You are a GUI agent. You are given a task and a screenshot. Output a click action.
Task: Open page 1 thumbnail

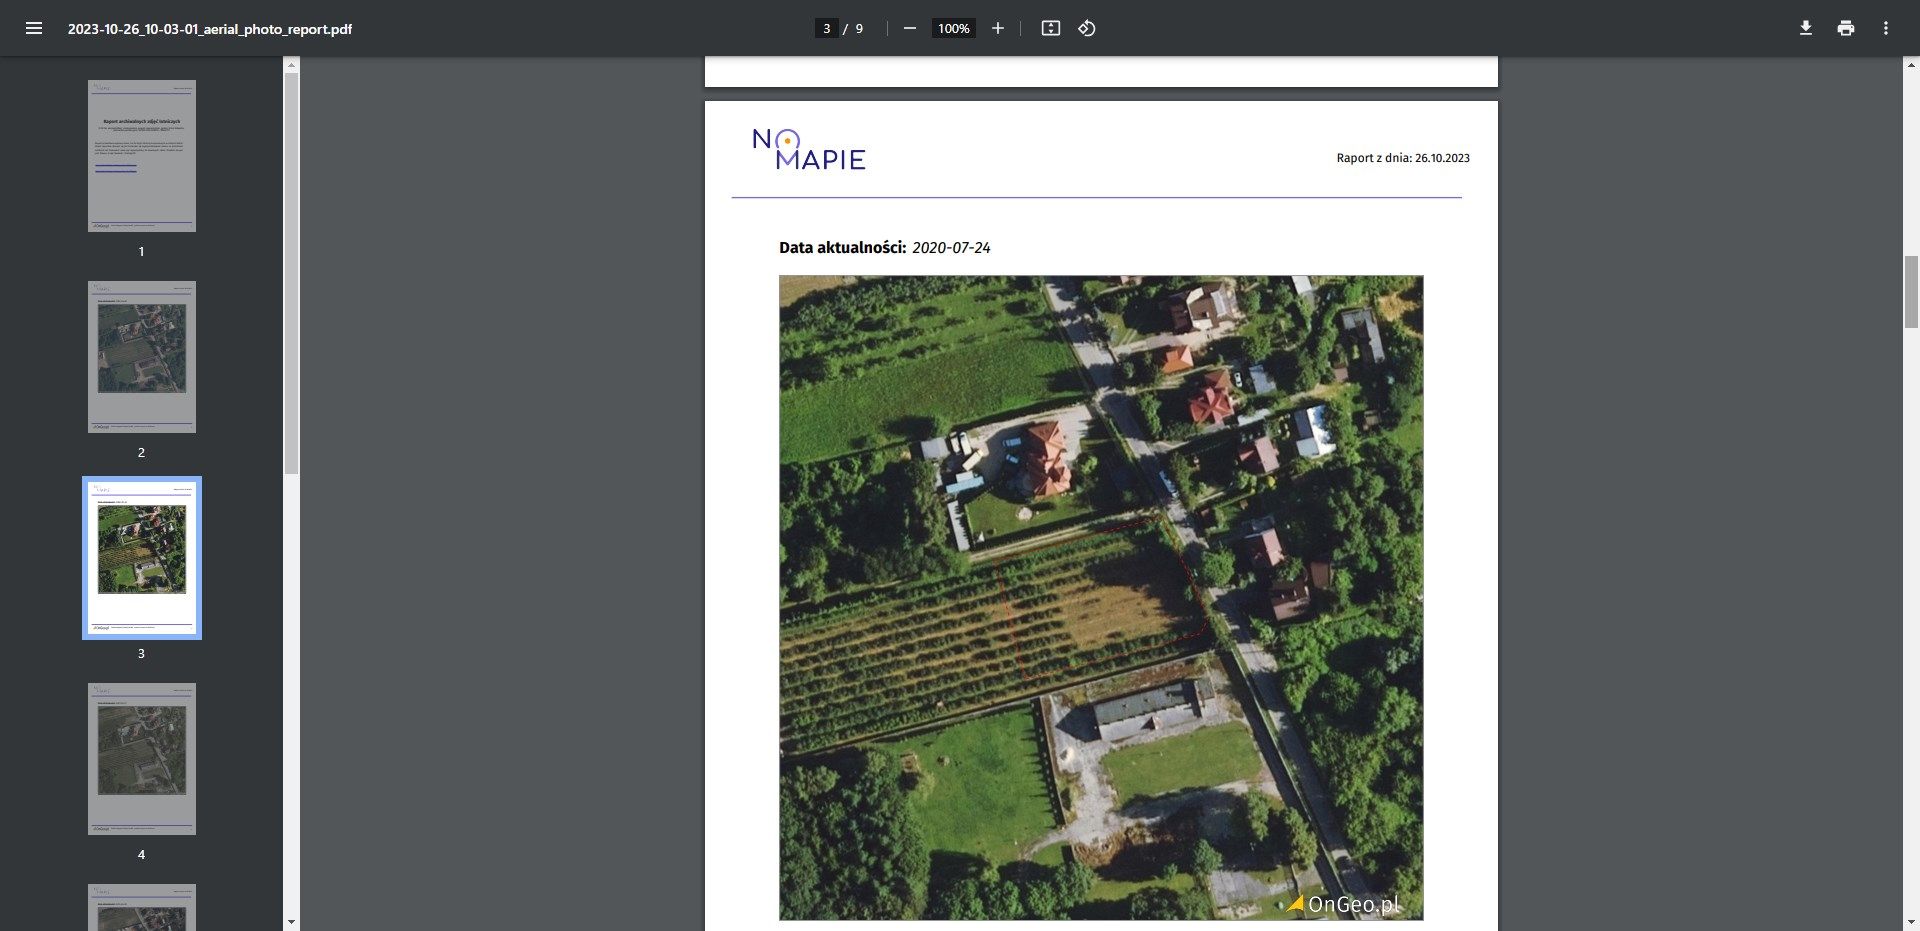click(141, 156)
